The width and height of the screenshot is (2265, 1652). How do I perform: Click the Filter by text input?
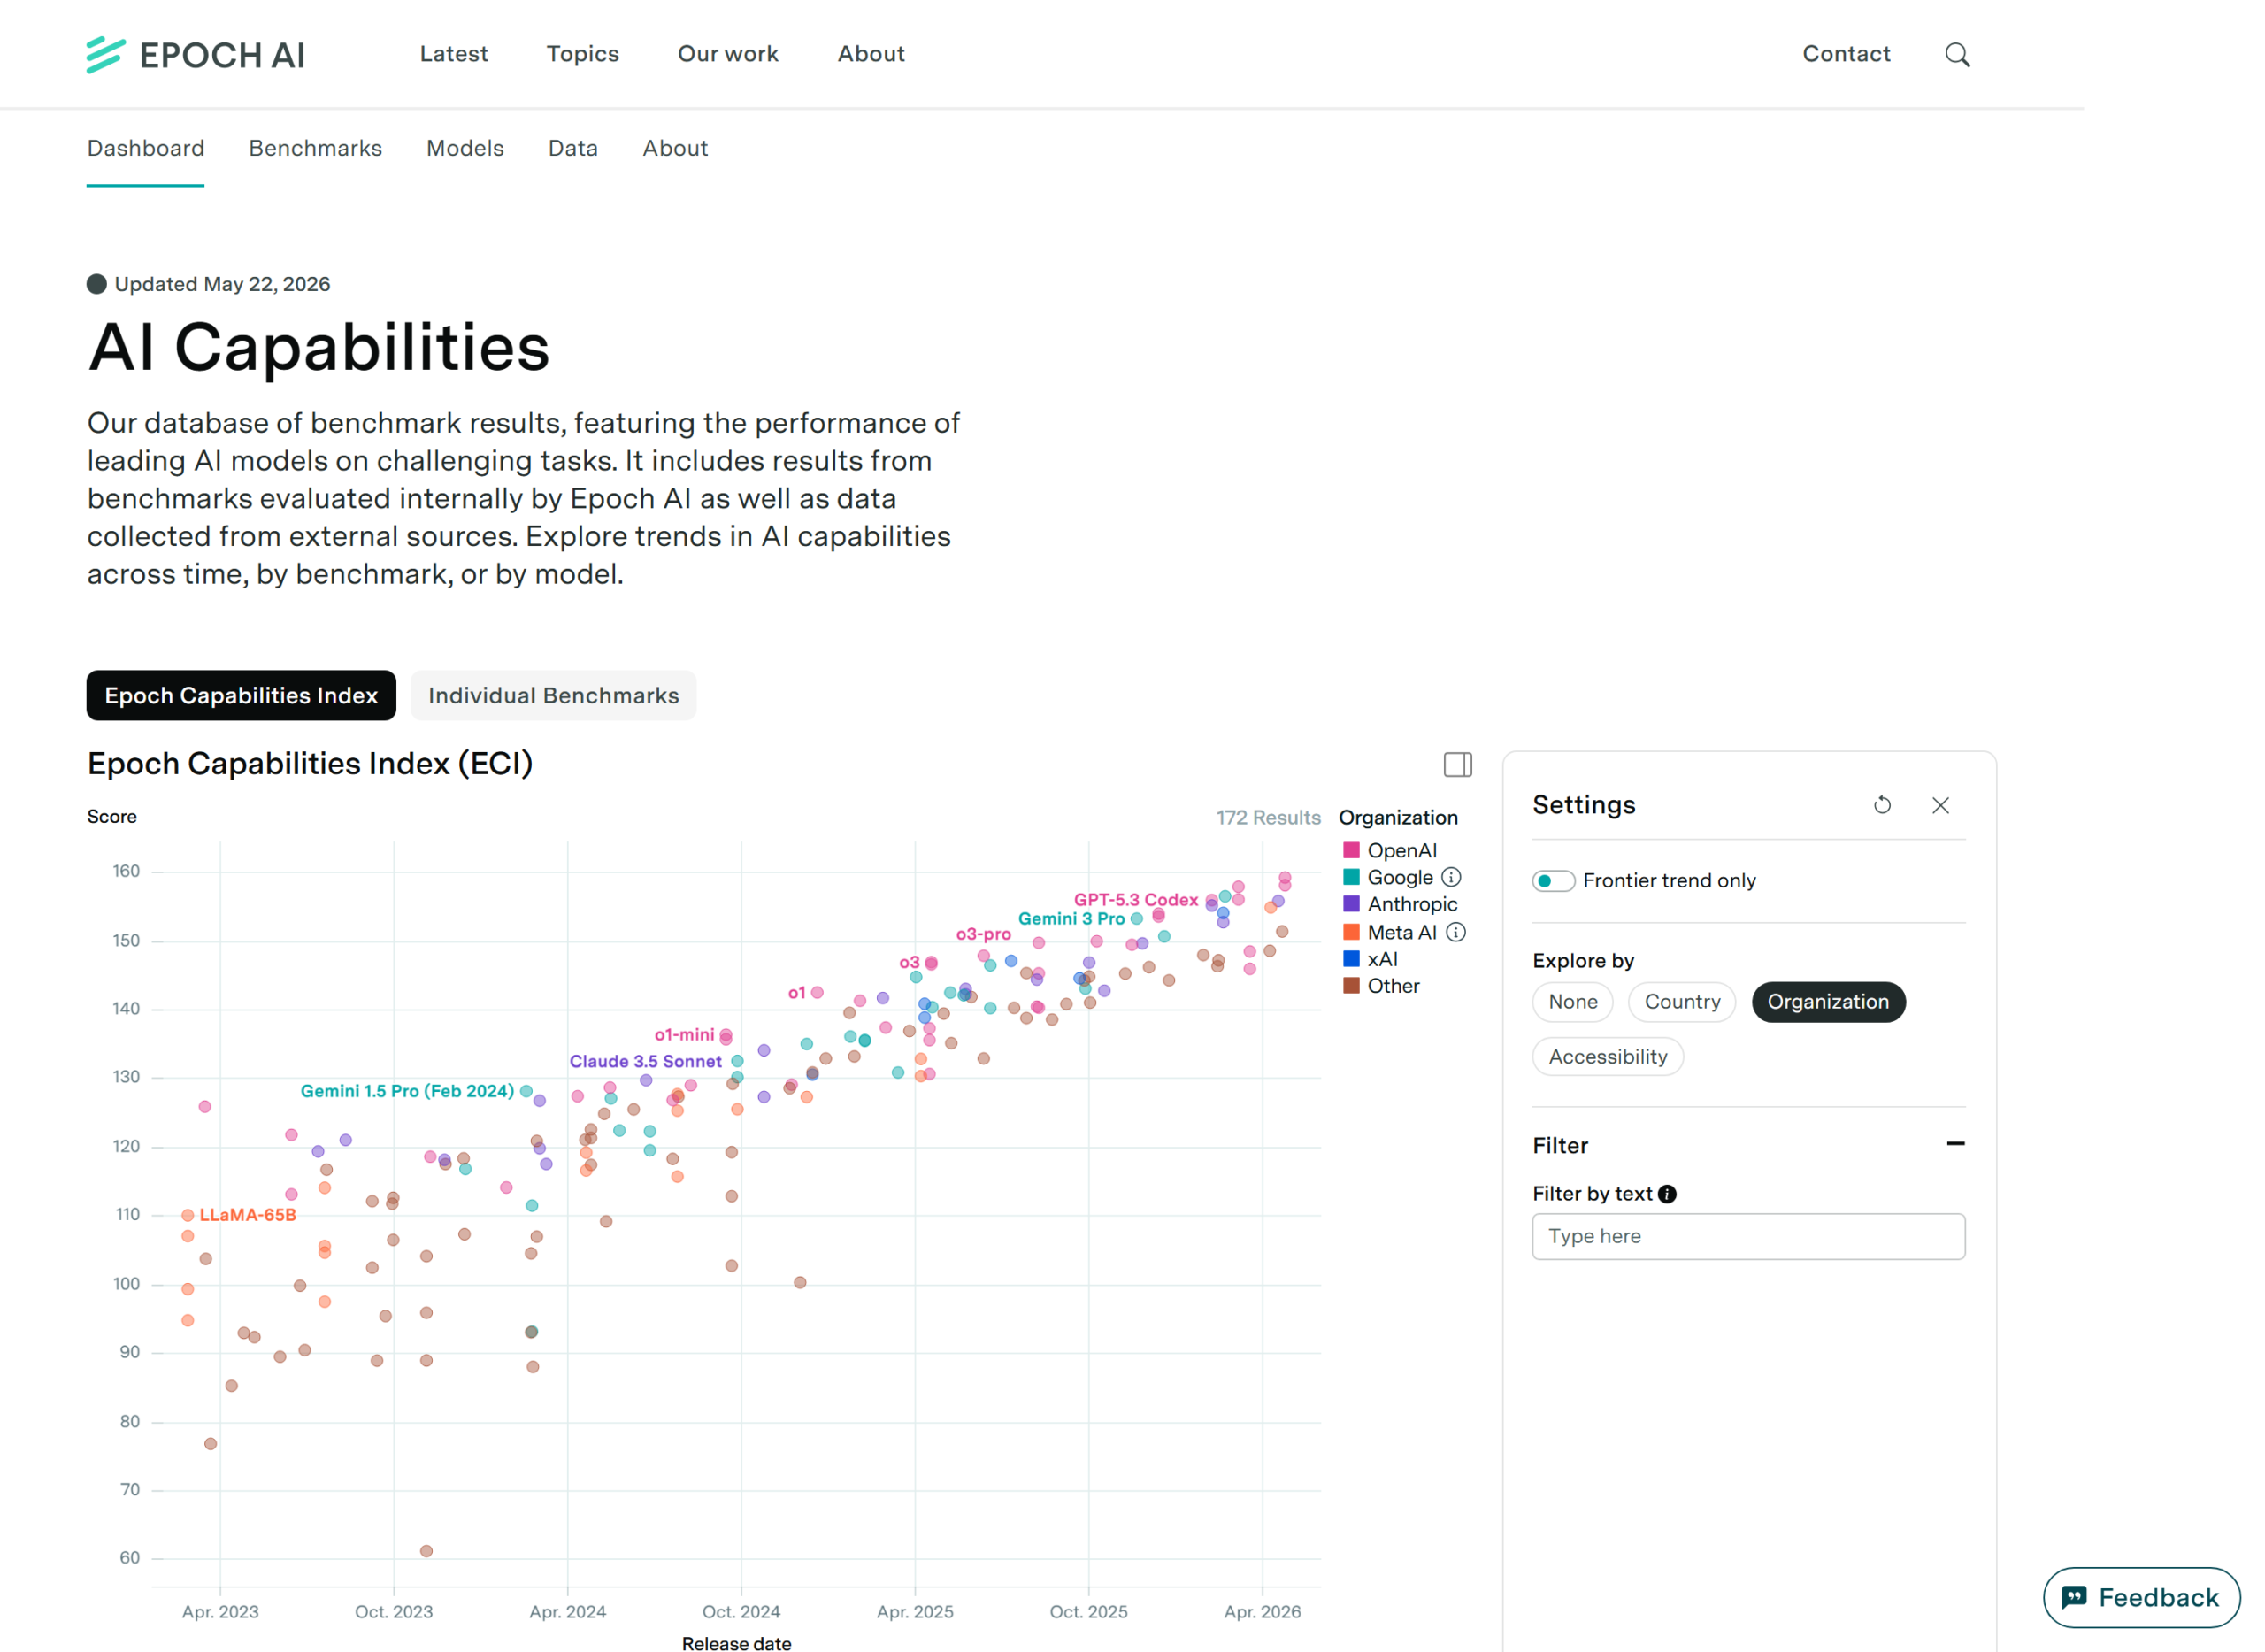coord(1748,1237)
